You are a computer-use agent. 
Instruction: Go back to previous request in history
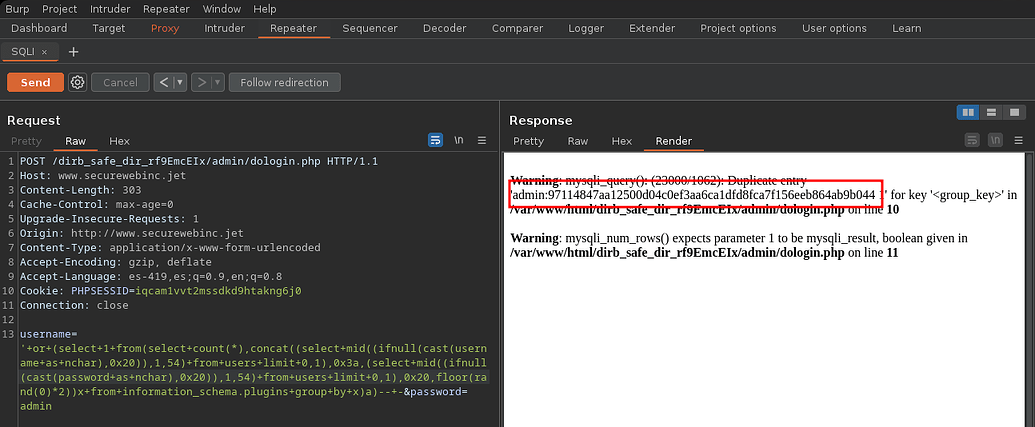tap(164, 82)
